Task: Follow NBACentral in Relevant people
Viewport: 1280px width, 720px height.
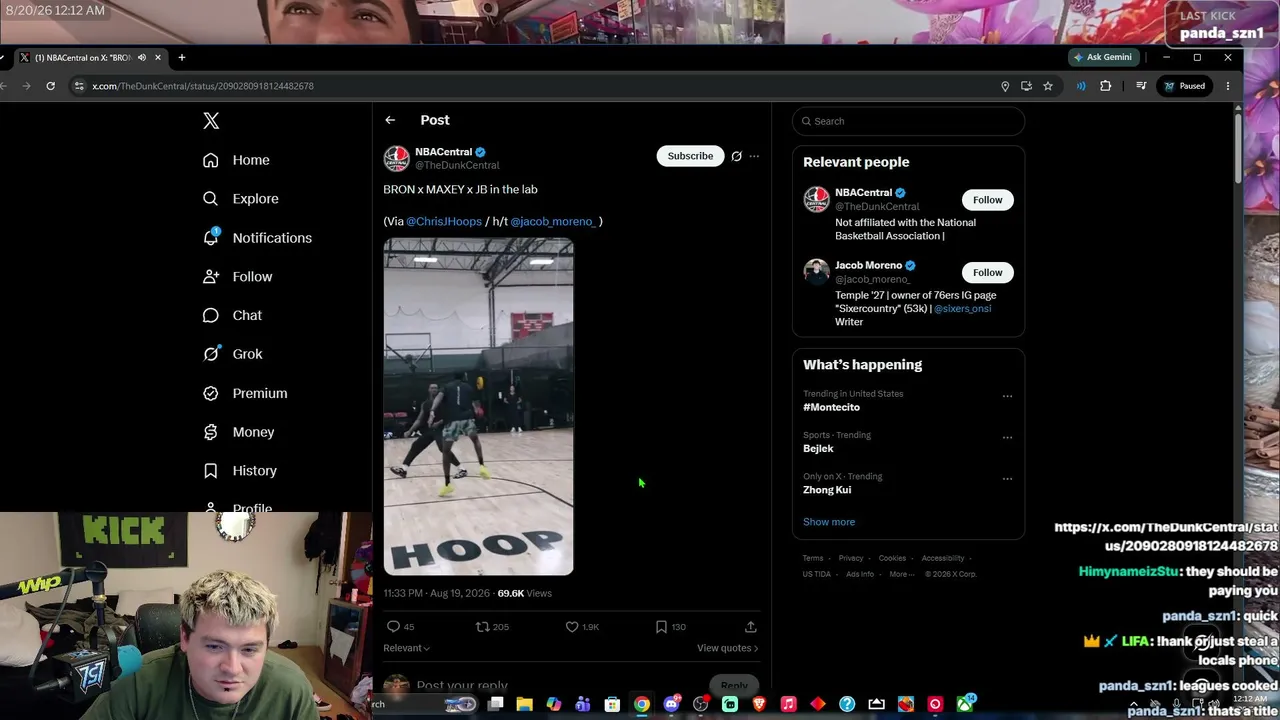Action: tap(987, 200)
